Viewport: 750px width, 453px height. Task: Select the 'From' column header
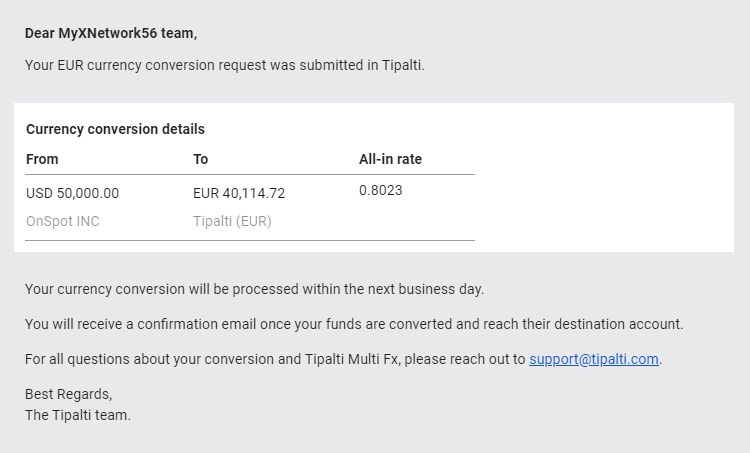pos(42,159)
